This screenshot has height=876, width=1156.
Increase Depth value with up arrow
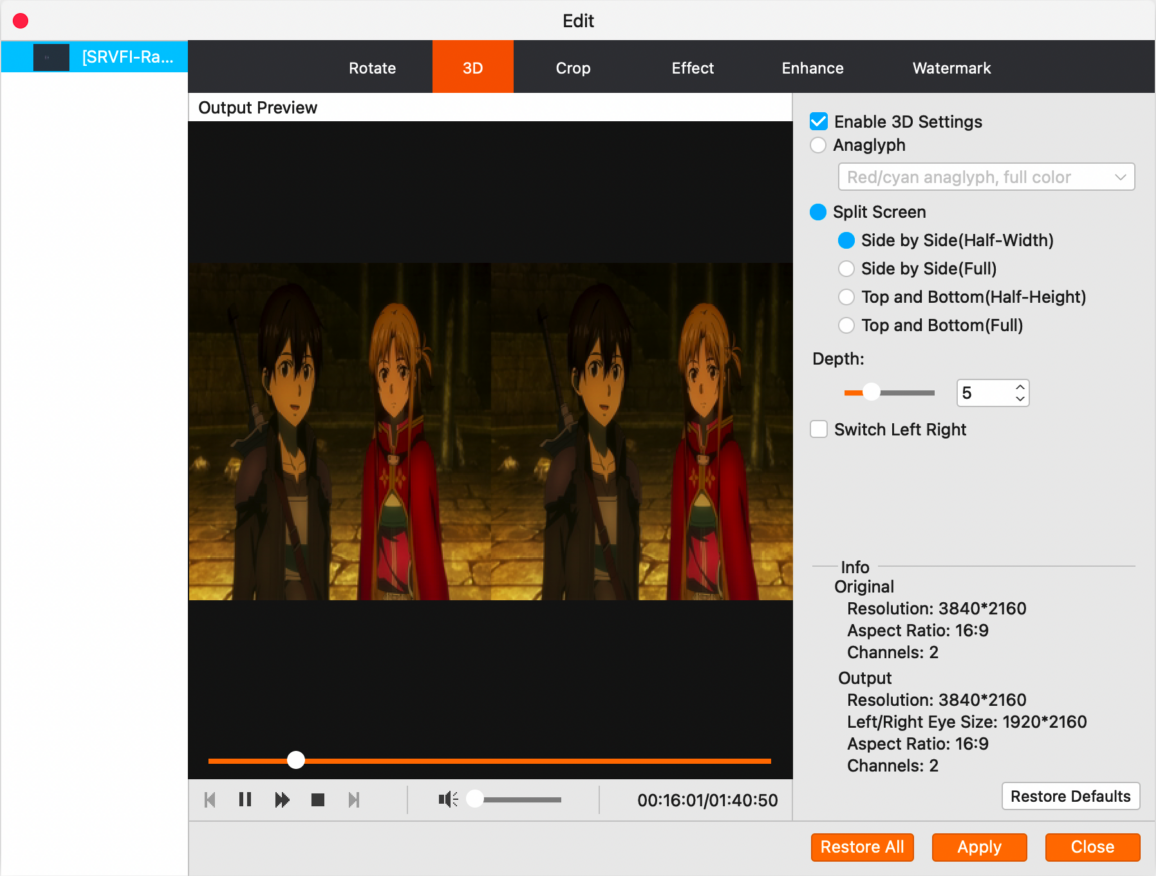click(1020, 387)
